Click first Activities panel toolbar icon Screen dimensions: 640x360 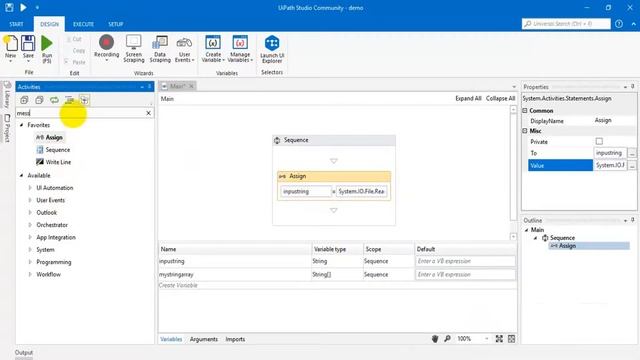[x=24, y=100]
